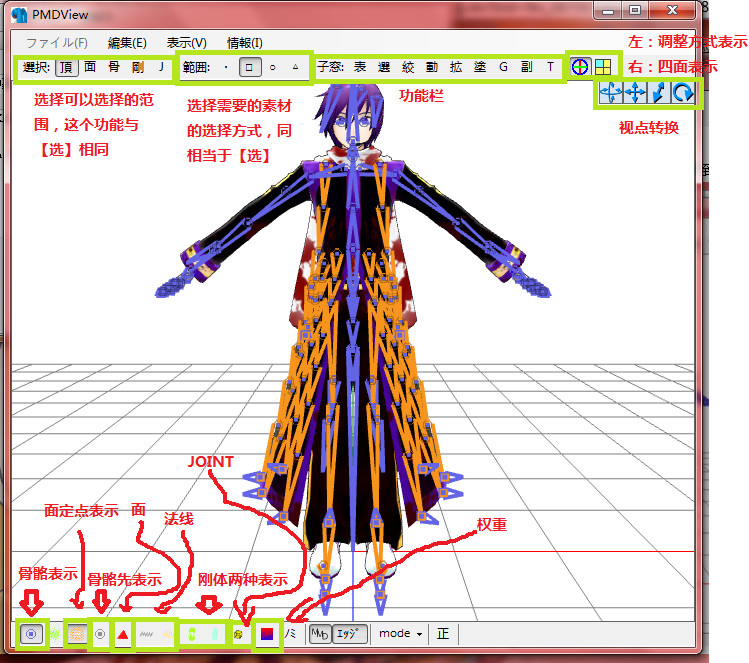Viewport: 749px width, 663px height.
Task: Select vertex mode 頂 in 選択
Action: 66,67
